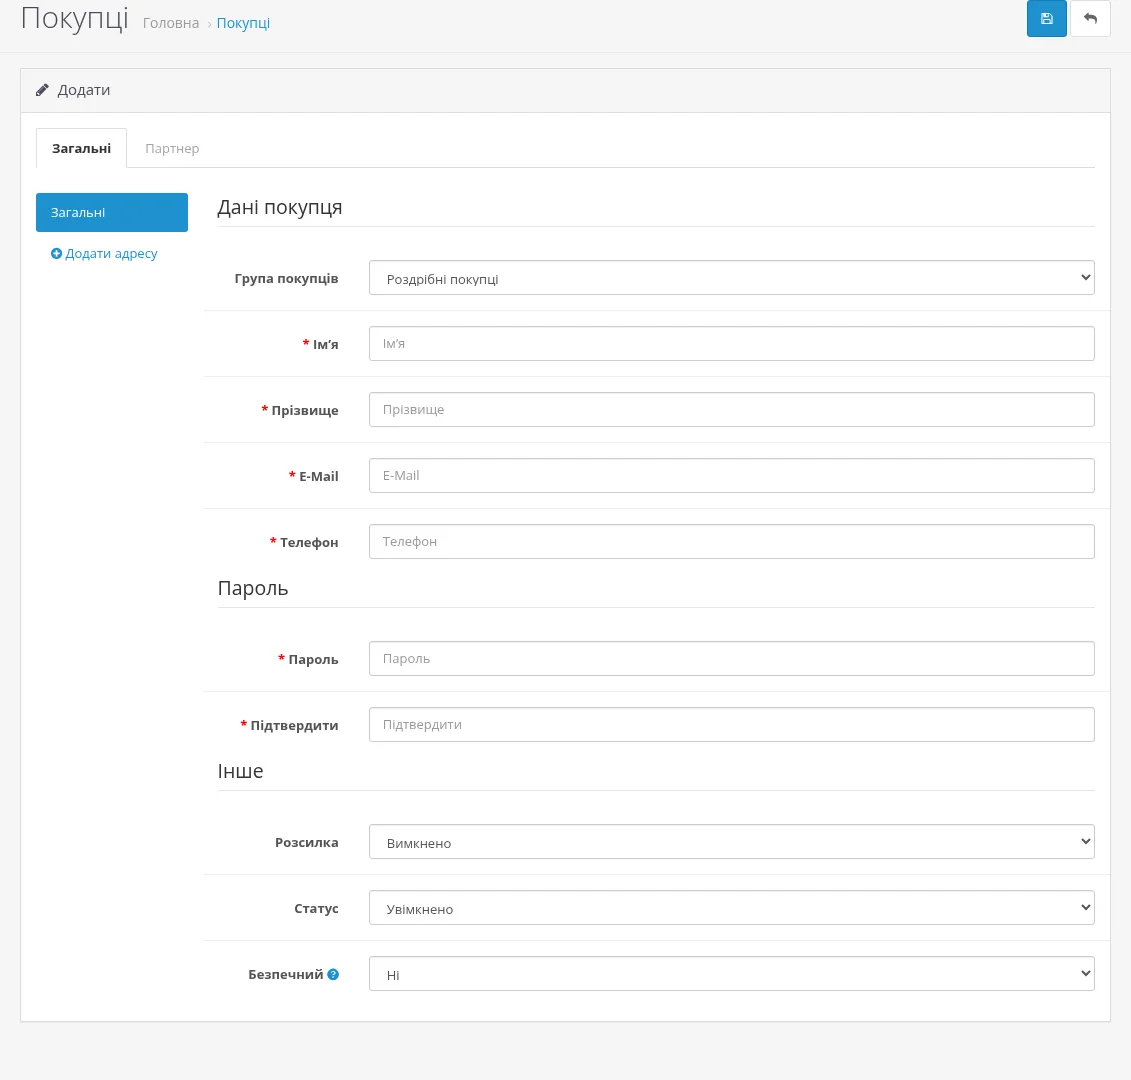1131x1080 pixels.
Task: Open the Статус dropdown
Action: [x=731, y=908]
